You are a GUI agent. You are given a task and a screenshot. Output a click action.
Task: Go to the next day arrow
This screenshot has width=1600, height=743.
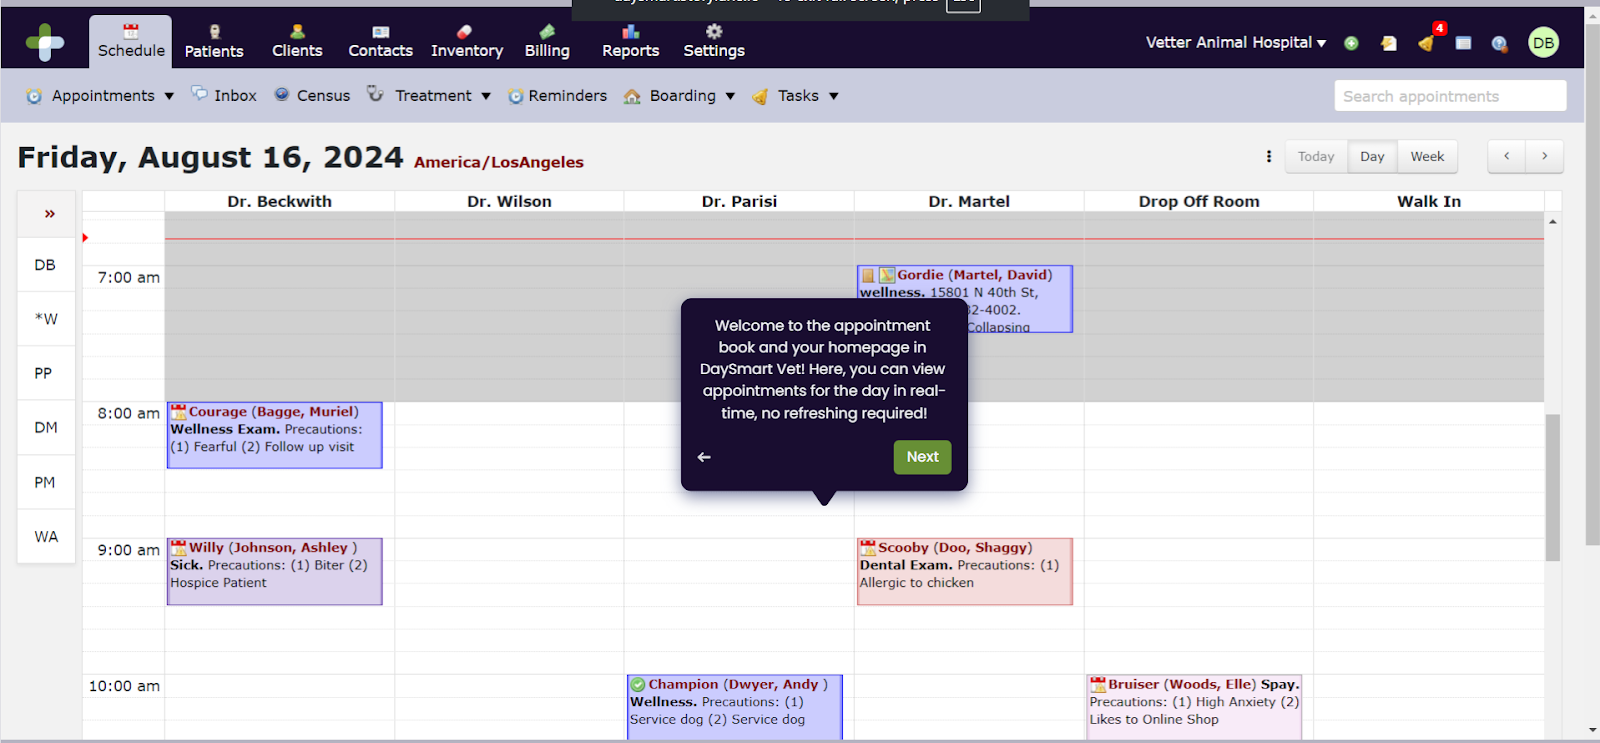click(x=1545, y=156)
